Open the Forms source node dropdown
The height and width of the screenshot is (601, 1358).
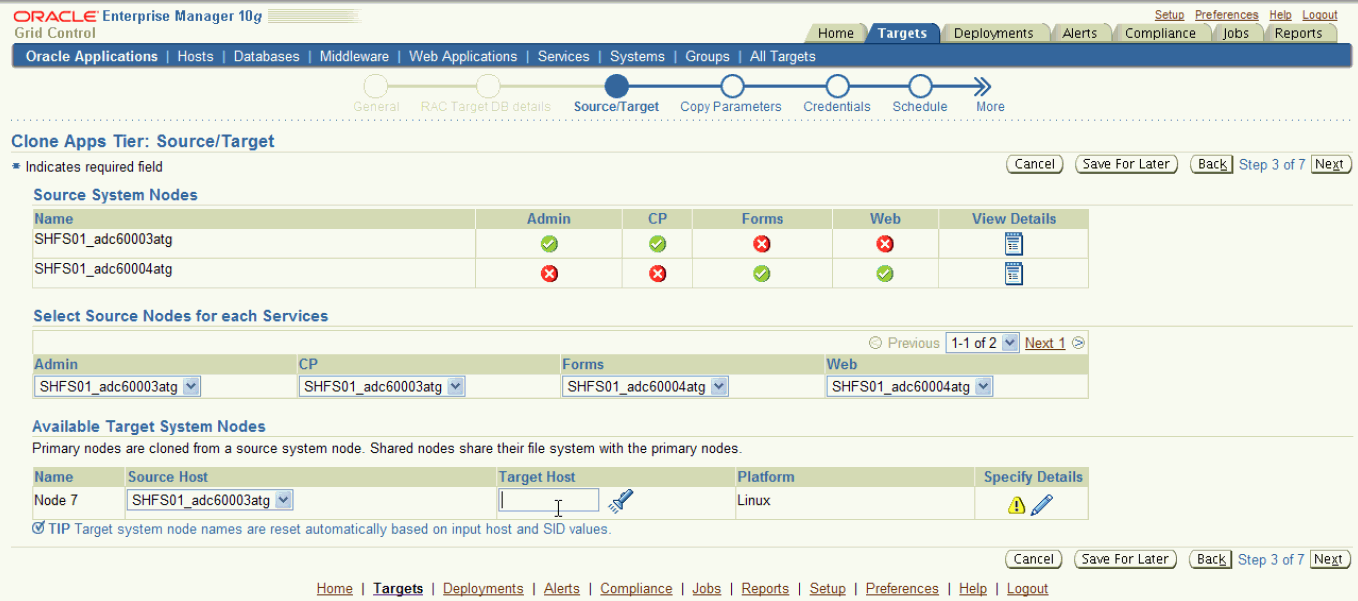[x=645, y=387]
